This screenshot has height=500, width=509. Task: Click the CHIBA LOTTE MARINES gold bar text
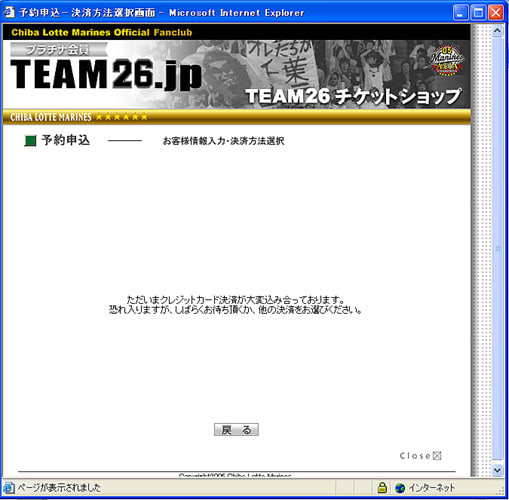tap(51, 117)
